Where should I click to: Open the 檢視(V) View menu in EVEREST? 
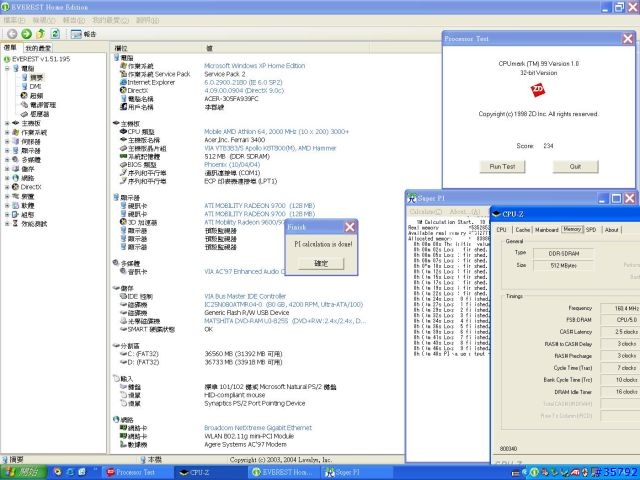point(44,20)
